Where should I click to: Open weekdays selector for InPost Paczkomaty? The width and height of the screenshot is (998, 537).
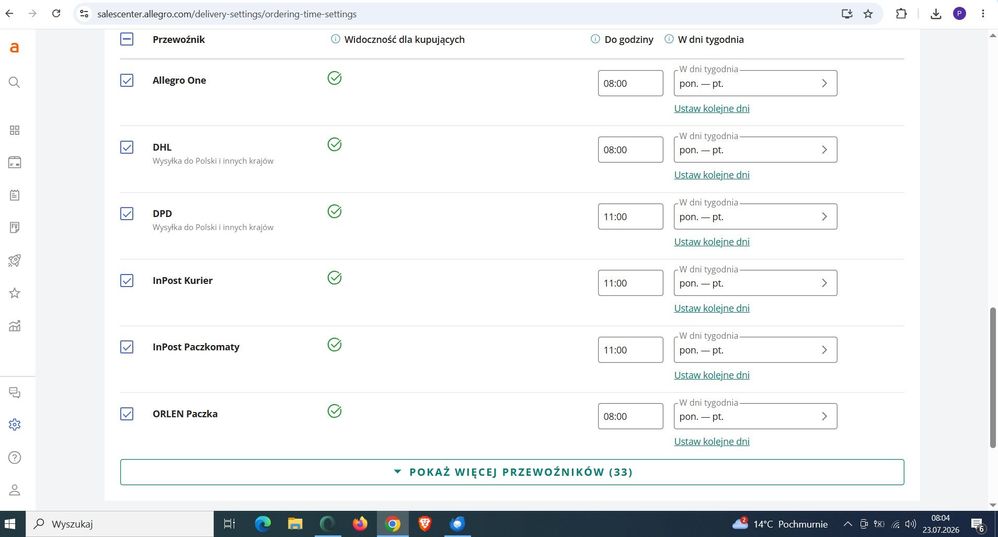click(756, 350)
